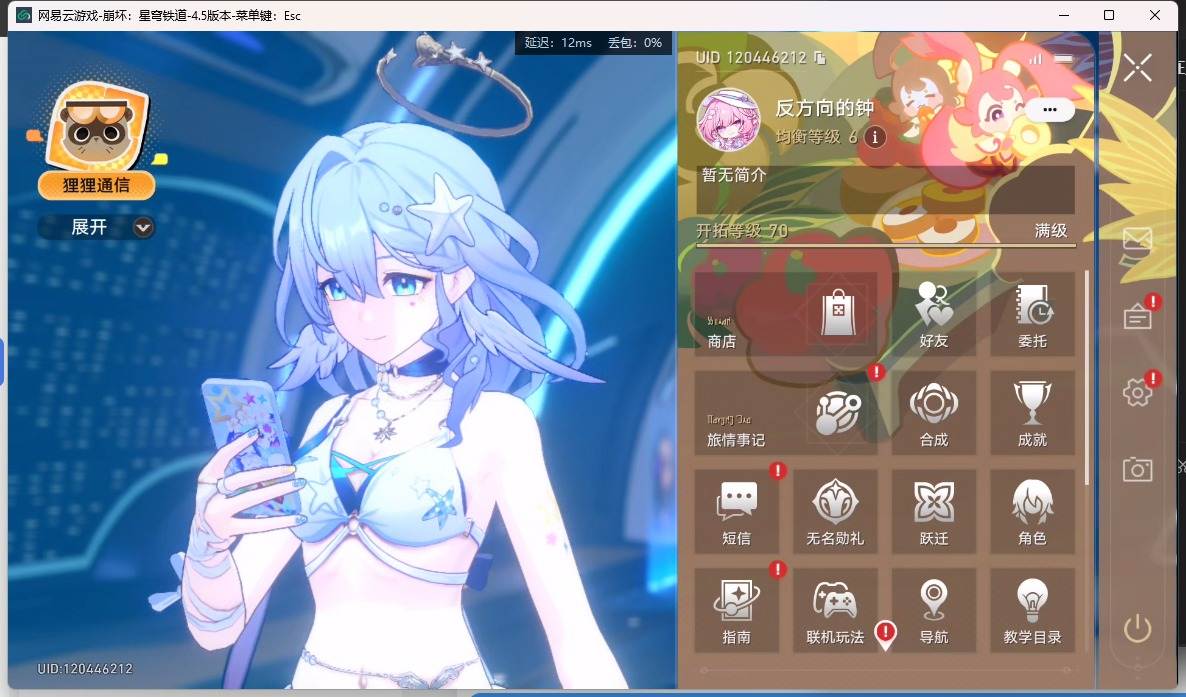Image resolution: width=1186 pixels, height=697 pixels.
Task: Click the 满级 max level label
Action: tap(1051, 230)
